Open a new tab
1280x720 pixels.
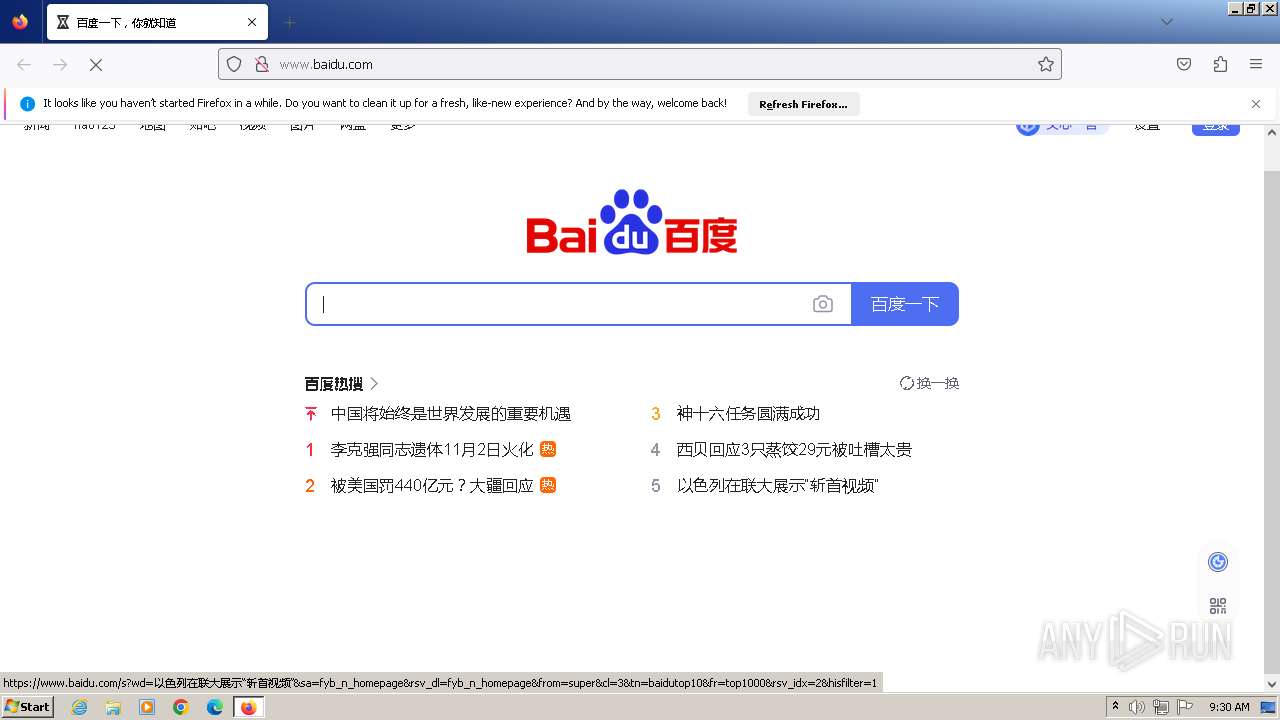pyautogui.click(x=290, y=22)
